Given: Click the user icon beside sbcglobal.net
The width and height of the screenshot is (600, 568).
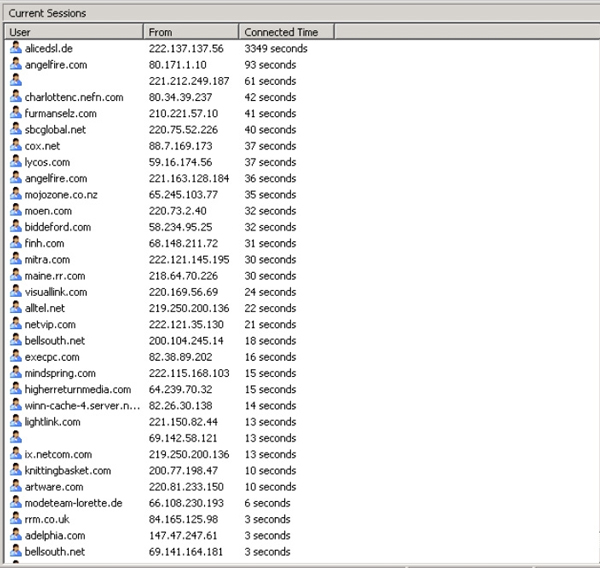Looking at the screenshot, I should (16, 129).
